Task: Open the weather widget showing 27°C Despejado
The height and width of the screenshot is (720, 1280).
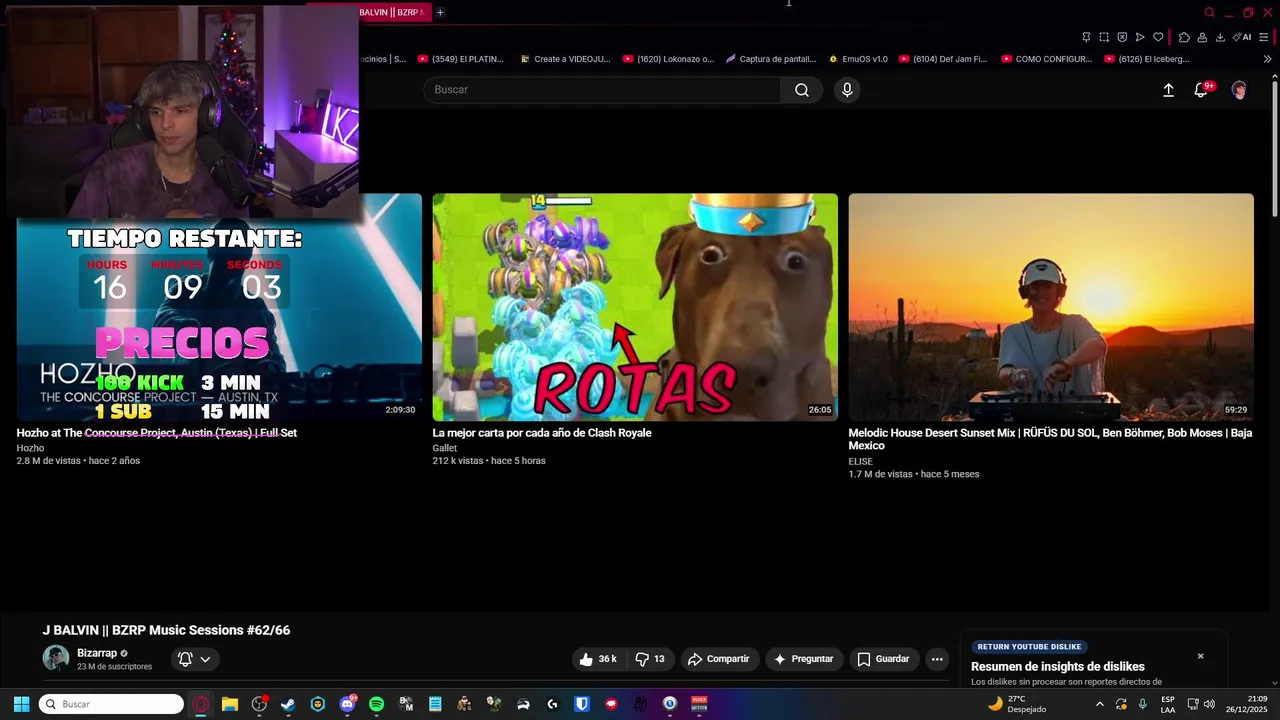Action: pyautogui.click(x=1017, y=704)
